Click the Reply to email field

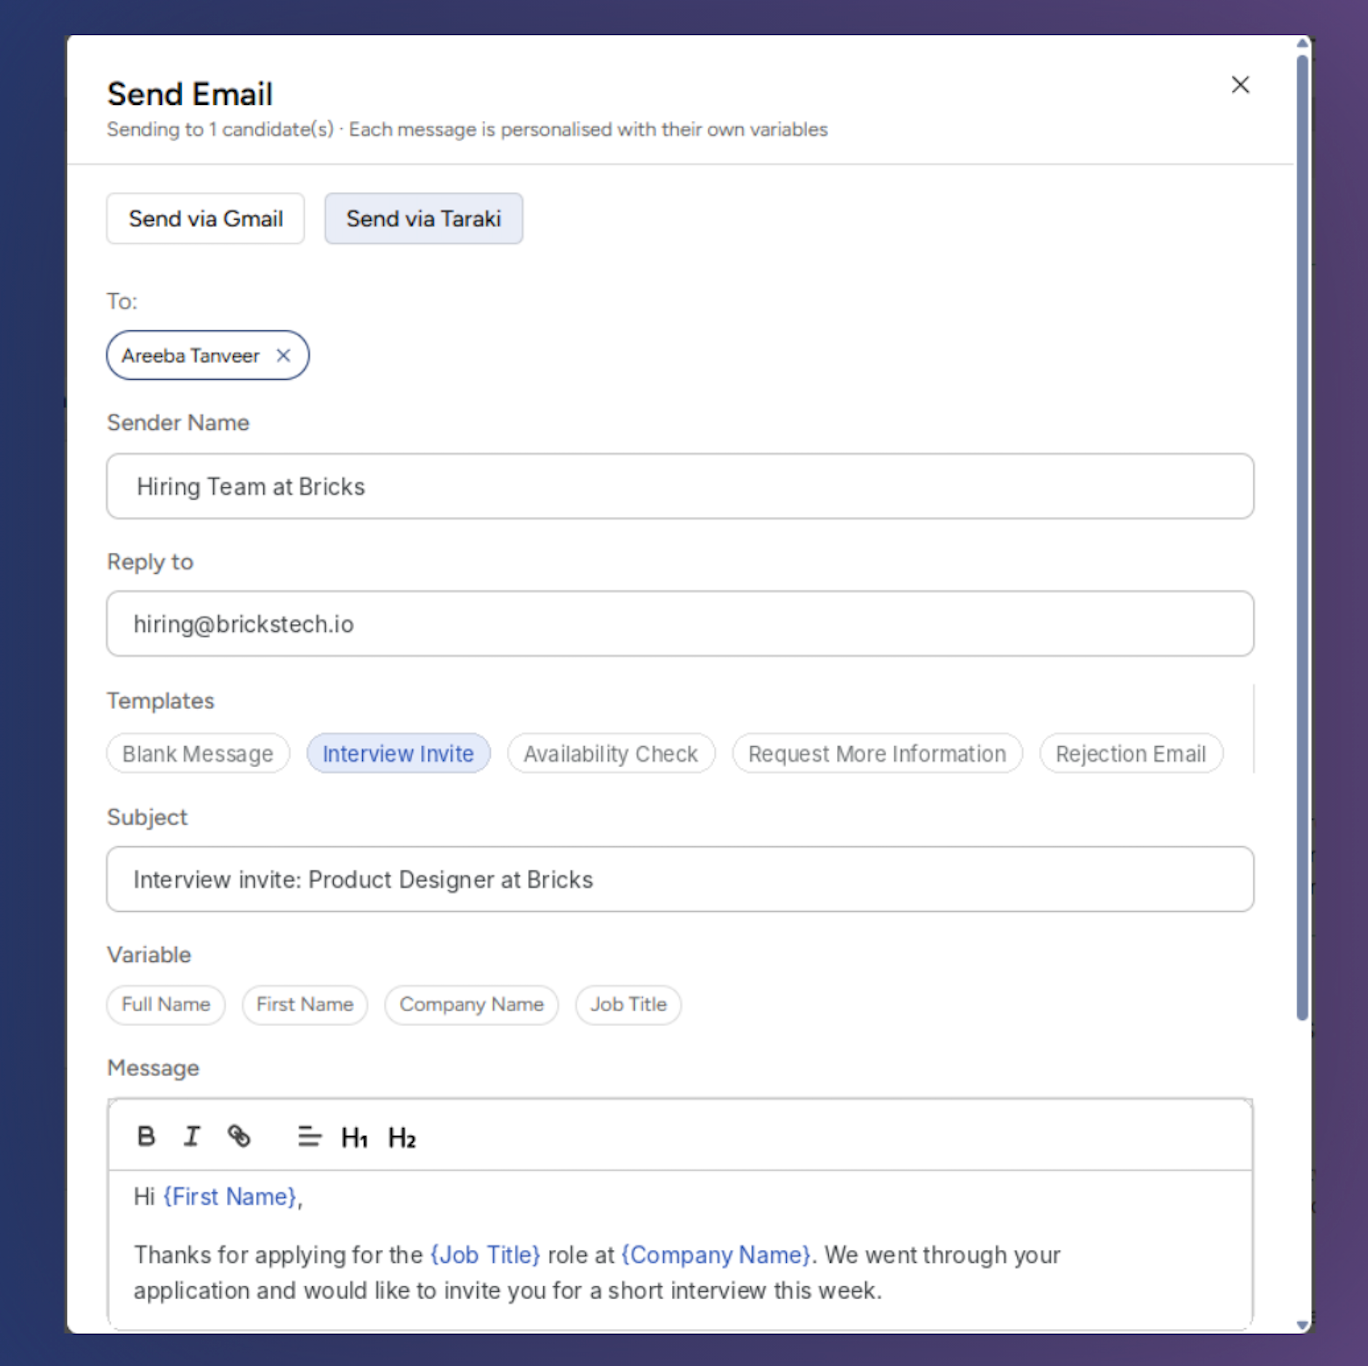tap(680, 624)
